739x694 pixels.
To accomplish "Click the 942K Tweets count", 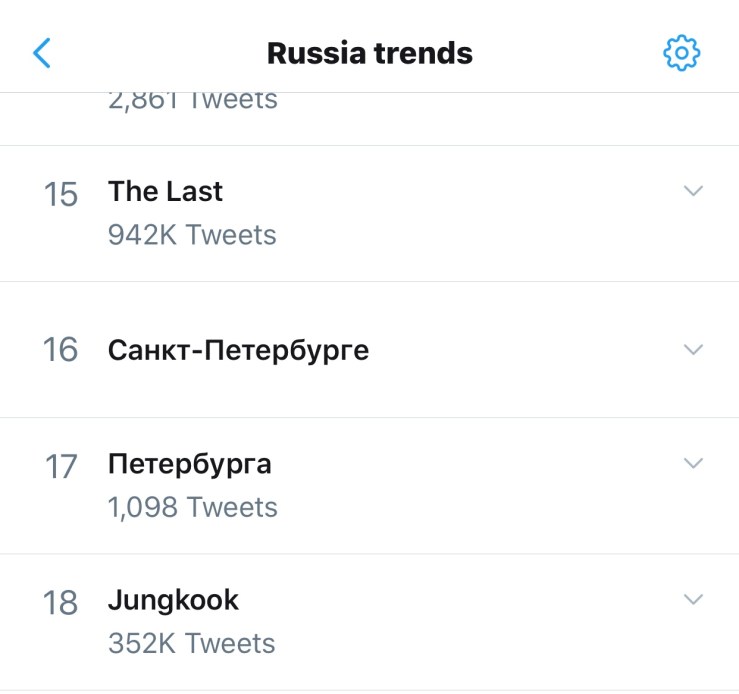I will tap(192, 235).
